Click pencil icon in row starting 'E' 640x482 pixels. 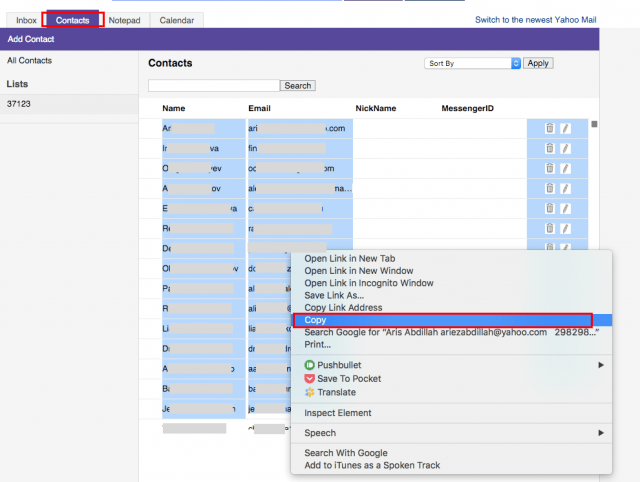(565, 208)
